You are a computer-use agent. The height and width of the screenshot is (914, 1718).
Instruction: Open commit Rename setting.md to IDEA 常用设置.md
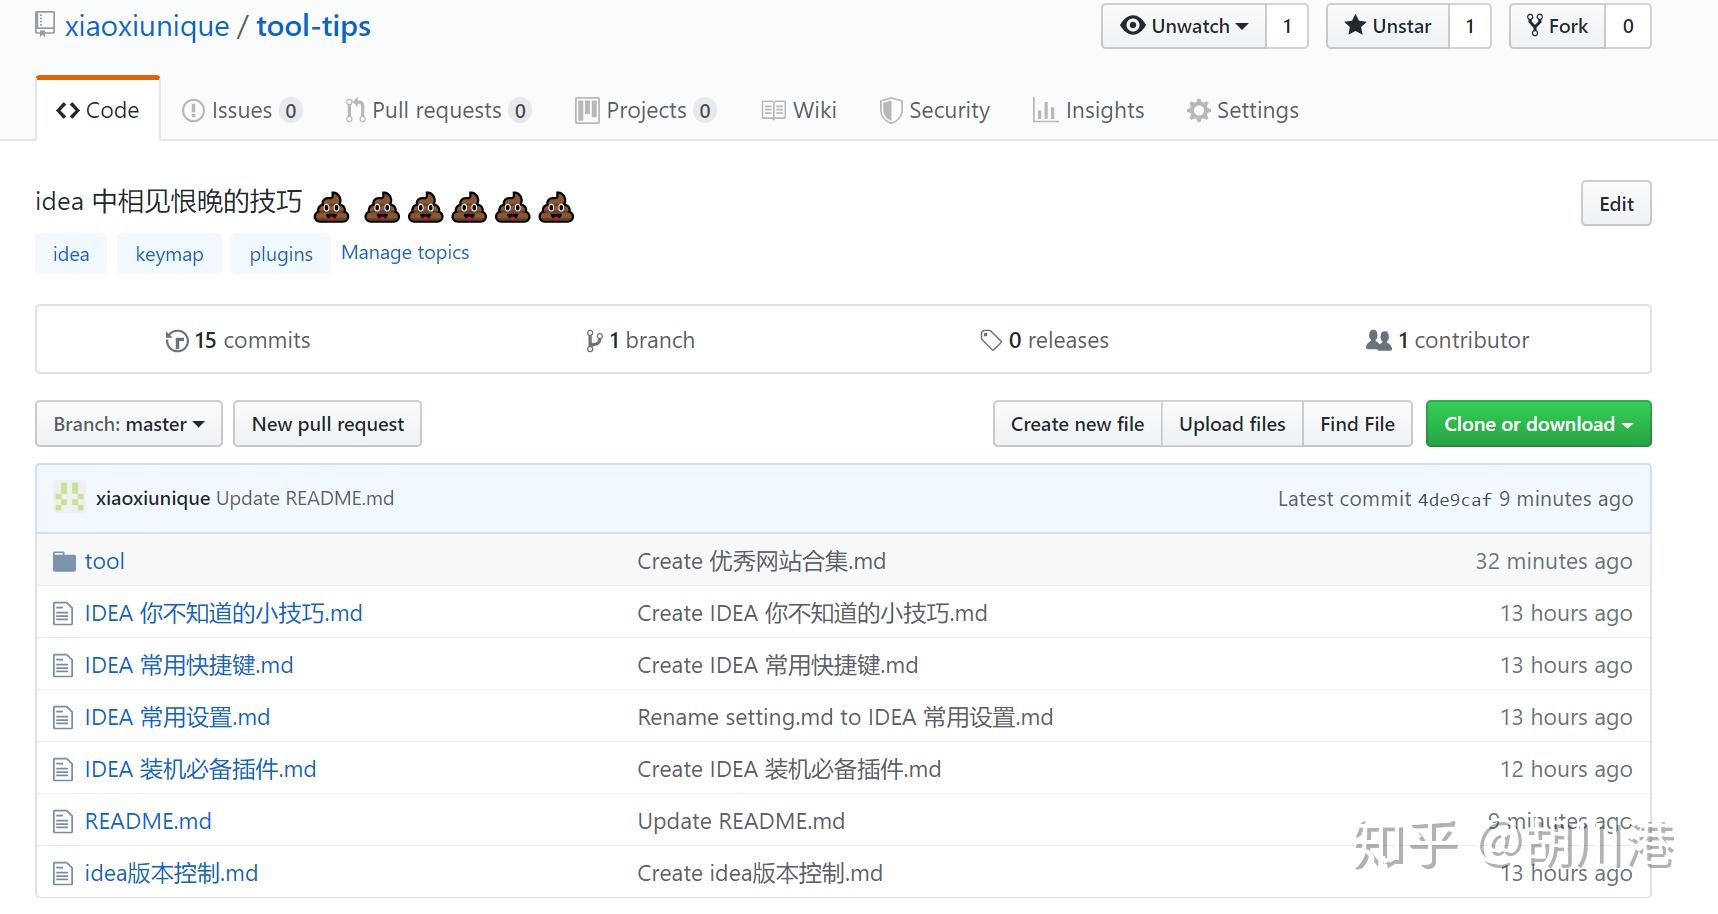coord(846,717)
